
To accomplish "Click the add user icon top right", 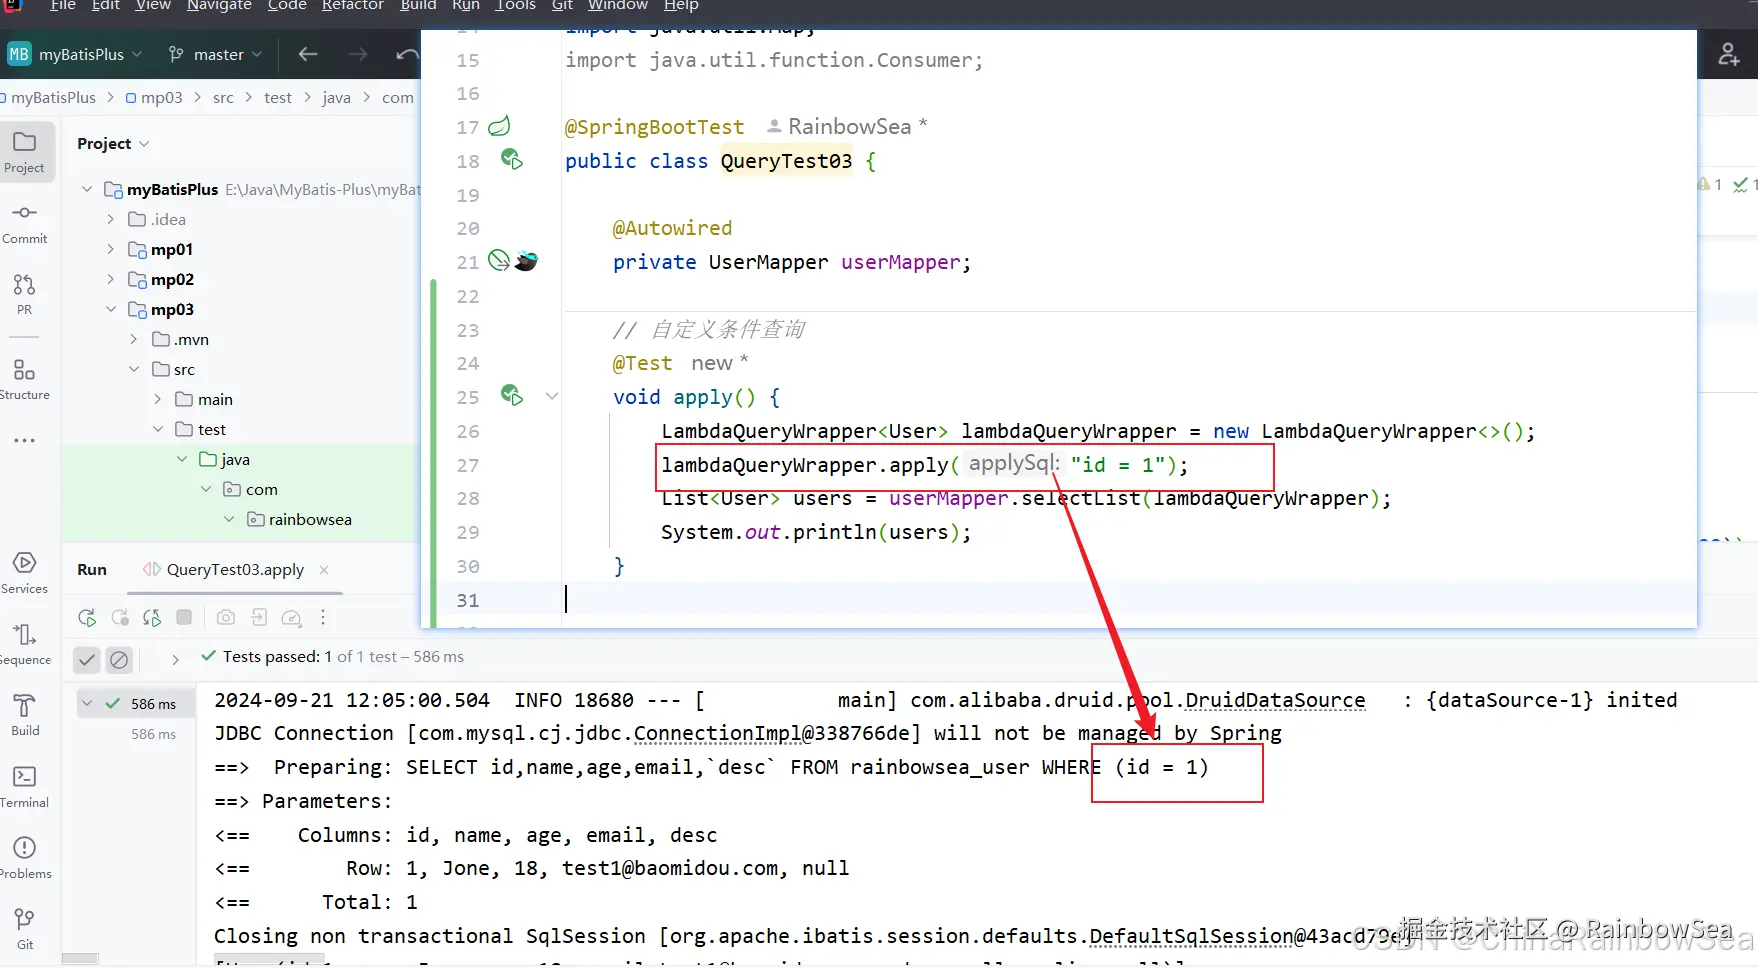I will pos(1729,54).
